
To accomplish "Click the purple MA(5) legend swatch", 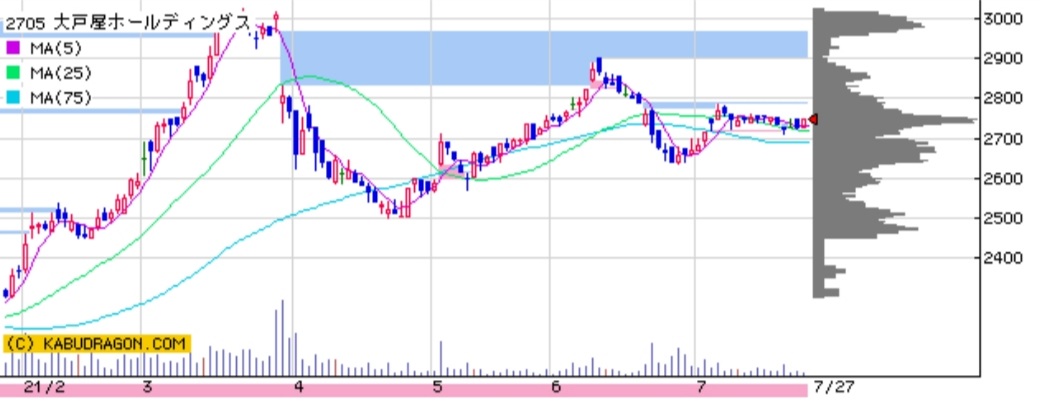I will point(12,48).
